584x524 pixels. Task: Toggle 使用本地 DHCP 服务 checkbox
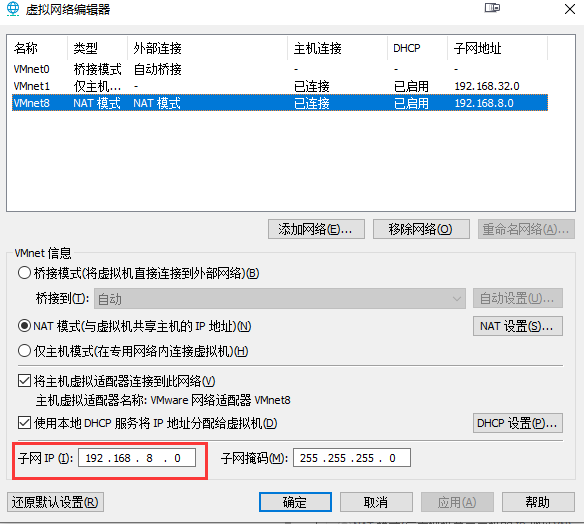24,423
